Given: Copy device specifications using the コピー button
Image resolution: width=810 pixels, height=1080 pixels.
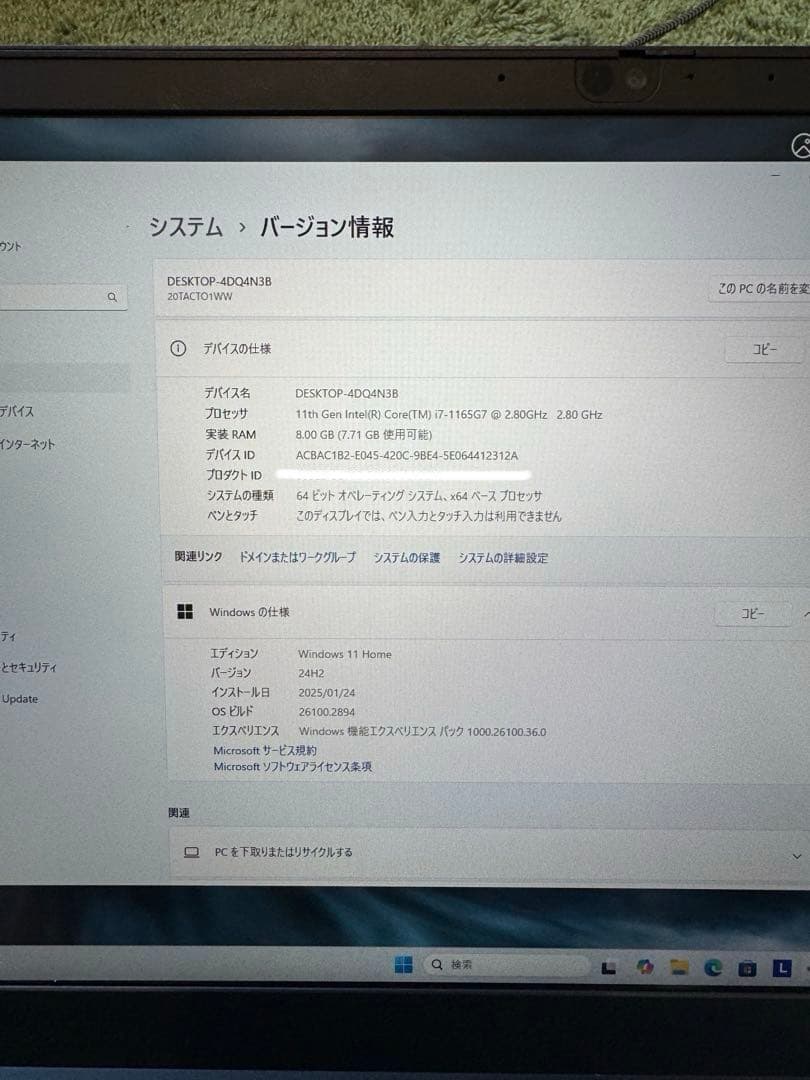Looking at the screenshot, I should tap(762, 349).
